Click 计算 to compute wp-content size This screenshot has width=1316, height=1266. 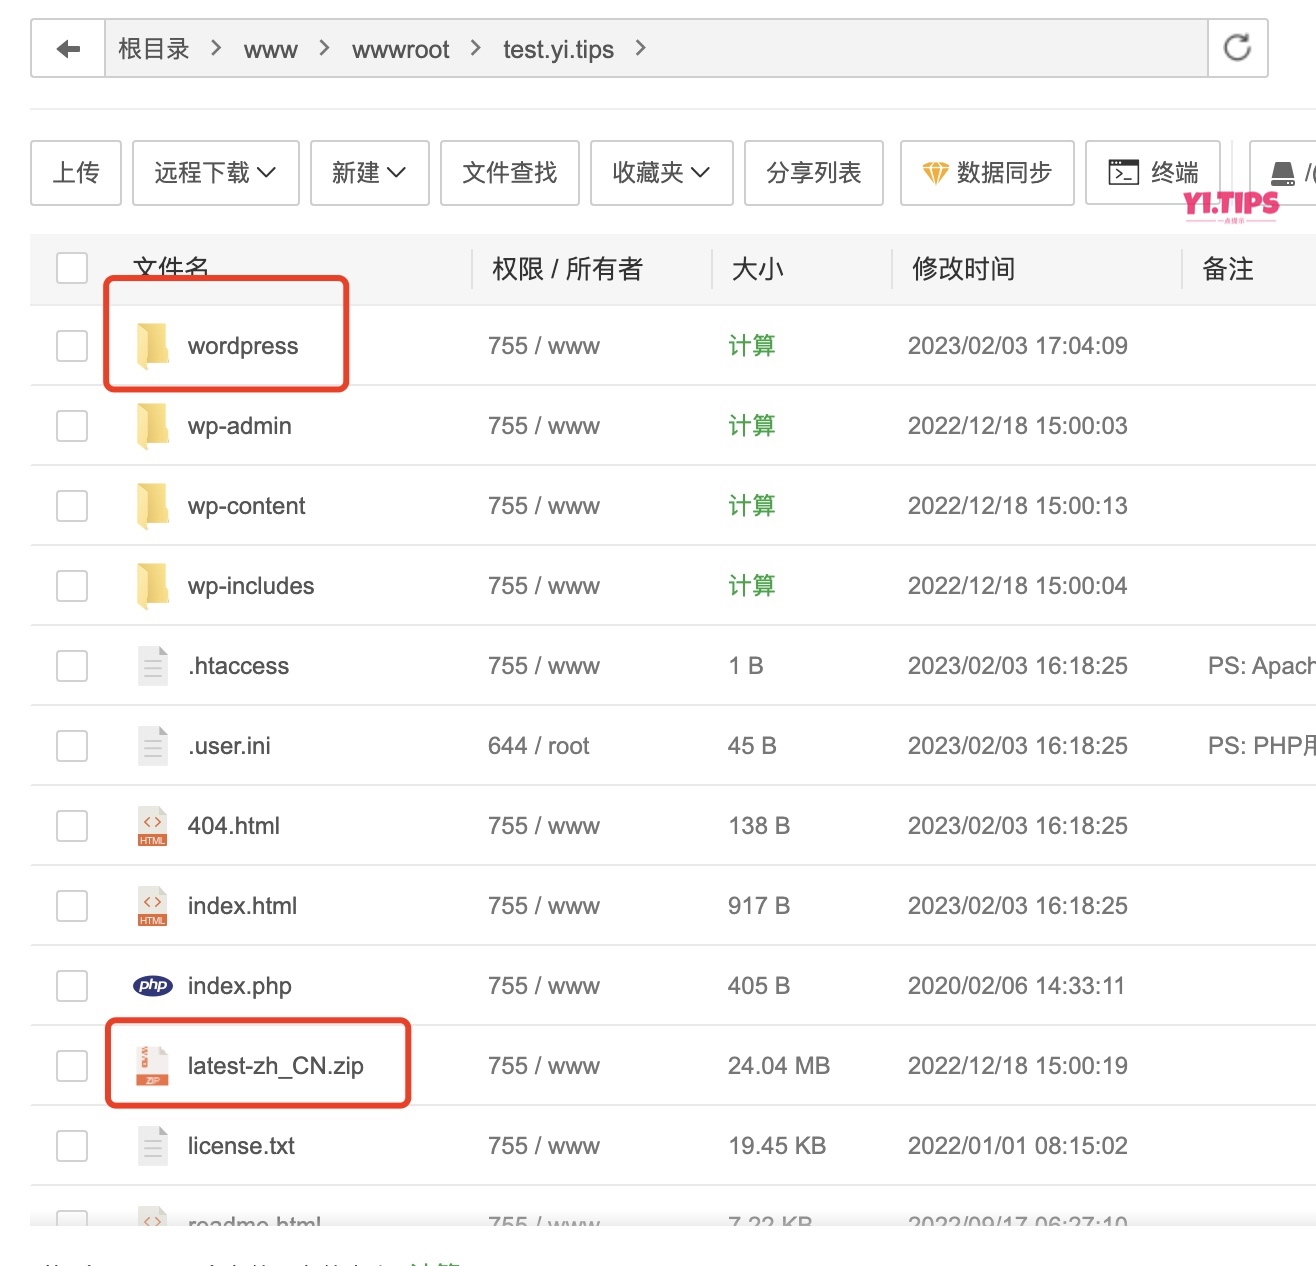point(751,505)
